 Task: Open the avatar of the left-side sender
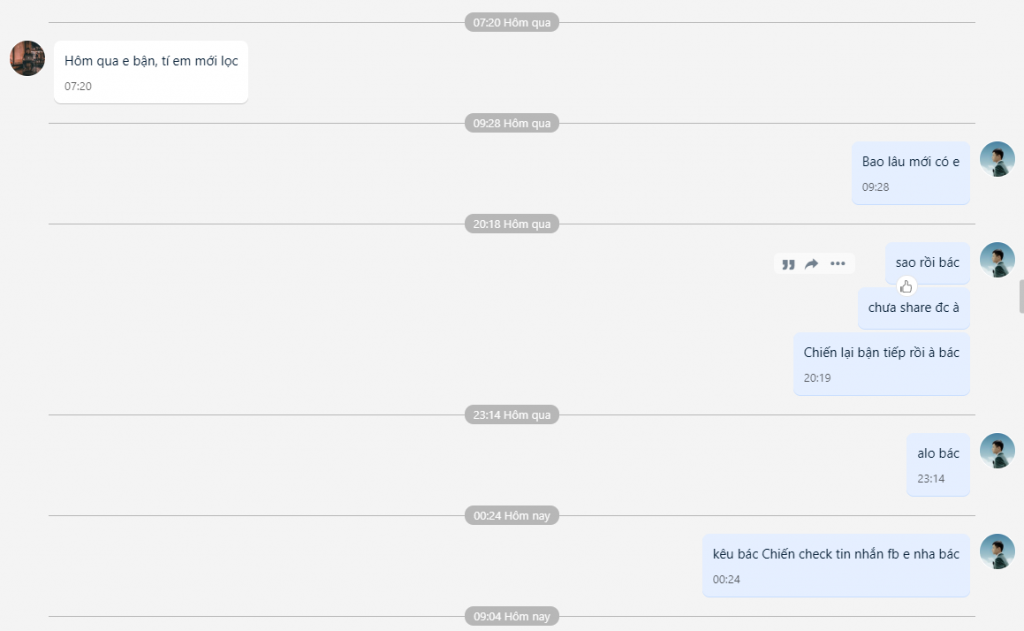point(27,58)
